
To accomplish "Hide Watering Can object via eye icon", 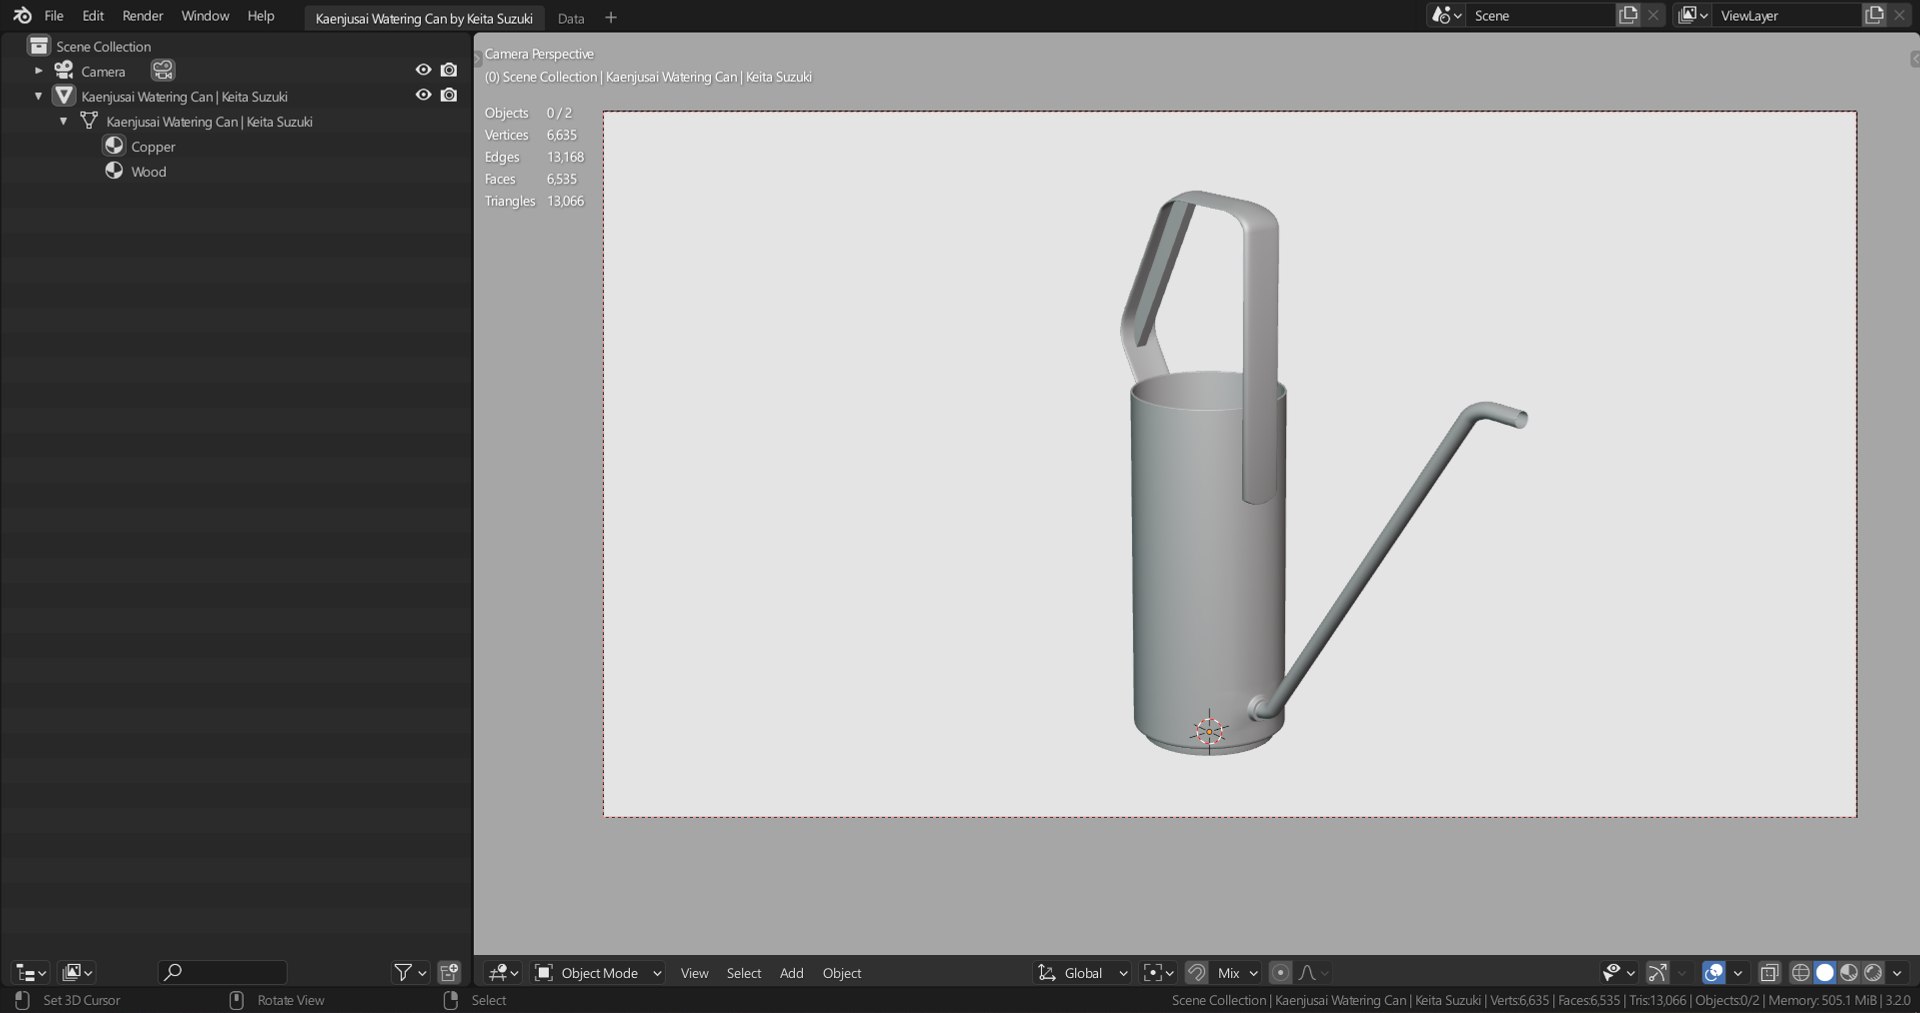I will pos(423,95).
